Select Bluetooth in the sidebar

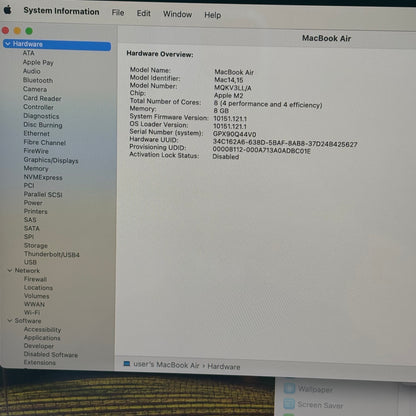point(38,80)
